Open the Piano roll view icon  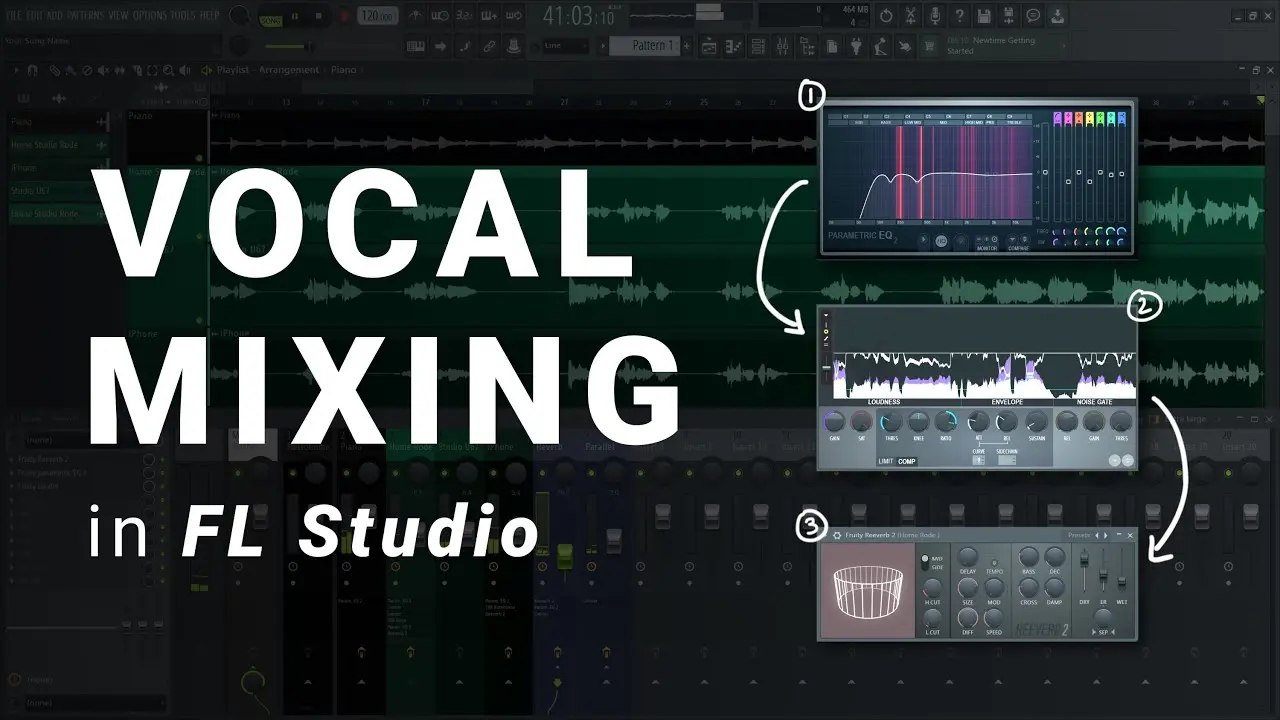click(x=733, y=46)
